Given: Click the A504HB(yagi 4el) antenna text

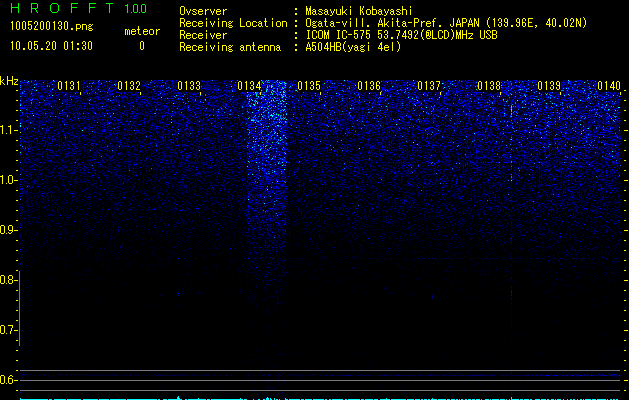Looking at the screenshot, I should pyautogui.click(x=353, y=47).
